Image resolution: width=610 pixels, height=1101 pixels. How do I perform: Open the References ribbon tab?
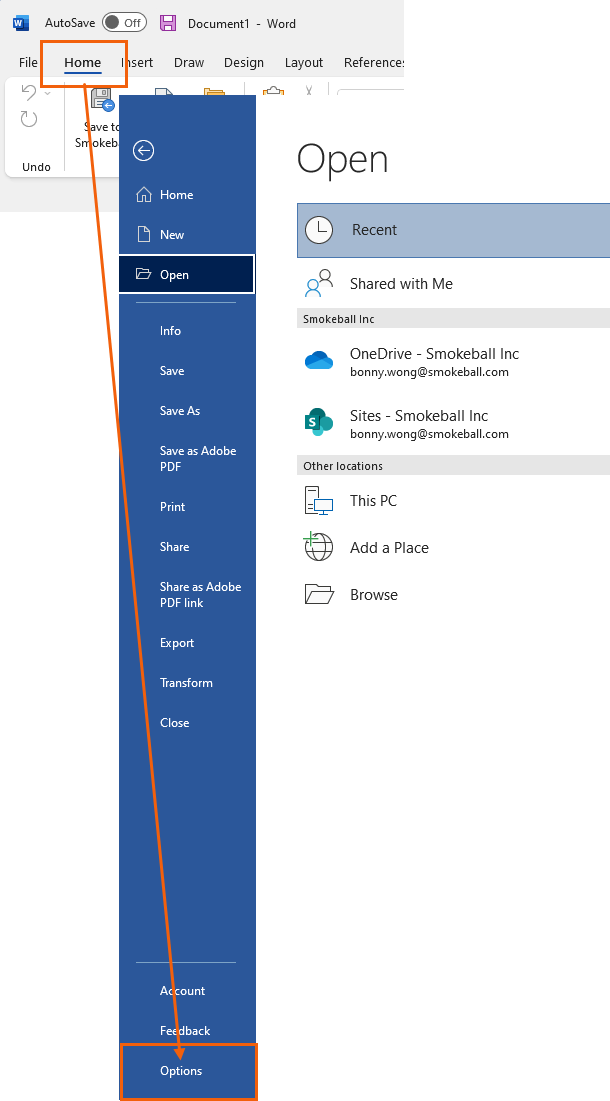pyautogui.click(x=373, y=62)
